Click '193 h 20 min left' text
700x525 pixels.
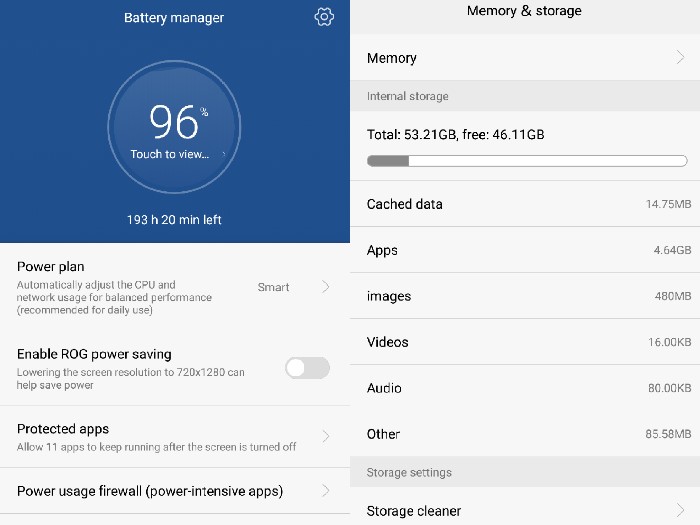click(x=174, y=220)
